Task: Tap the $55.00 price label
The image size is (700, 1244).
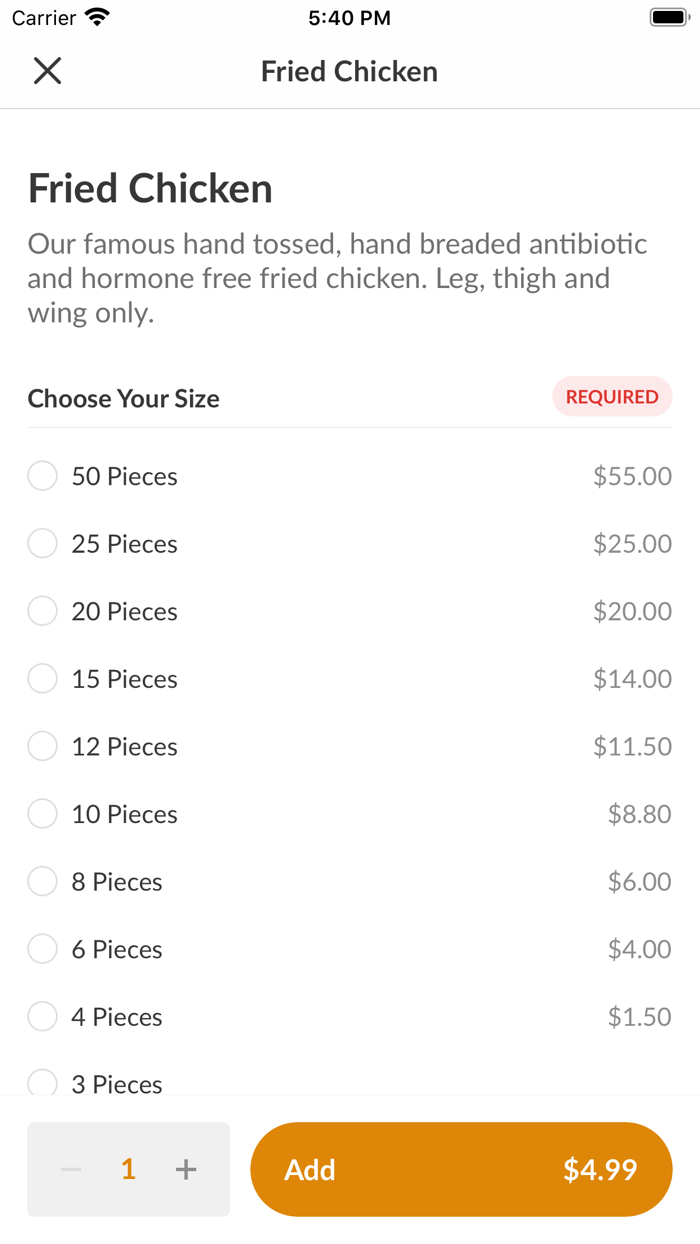Action: pos(632,476)
